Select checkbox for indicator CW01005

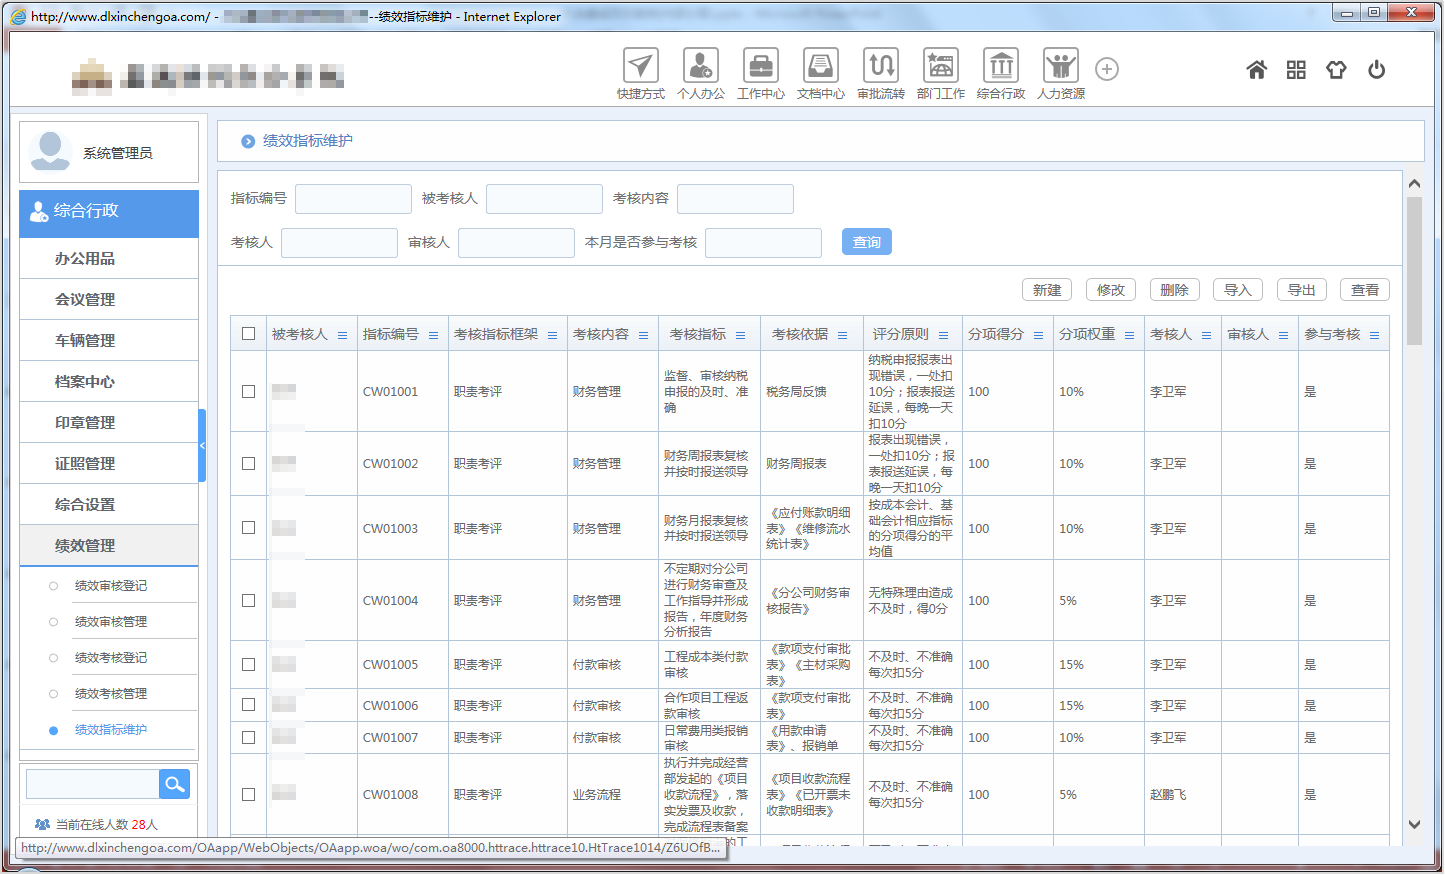click(248, 665)
